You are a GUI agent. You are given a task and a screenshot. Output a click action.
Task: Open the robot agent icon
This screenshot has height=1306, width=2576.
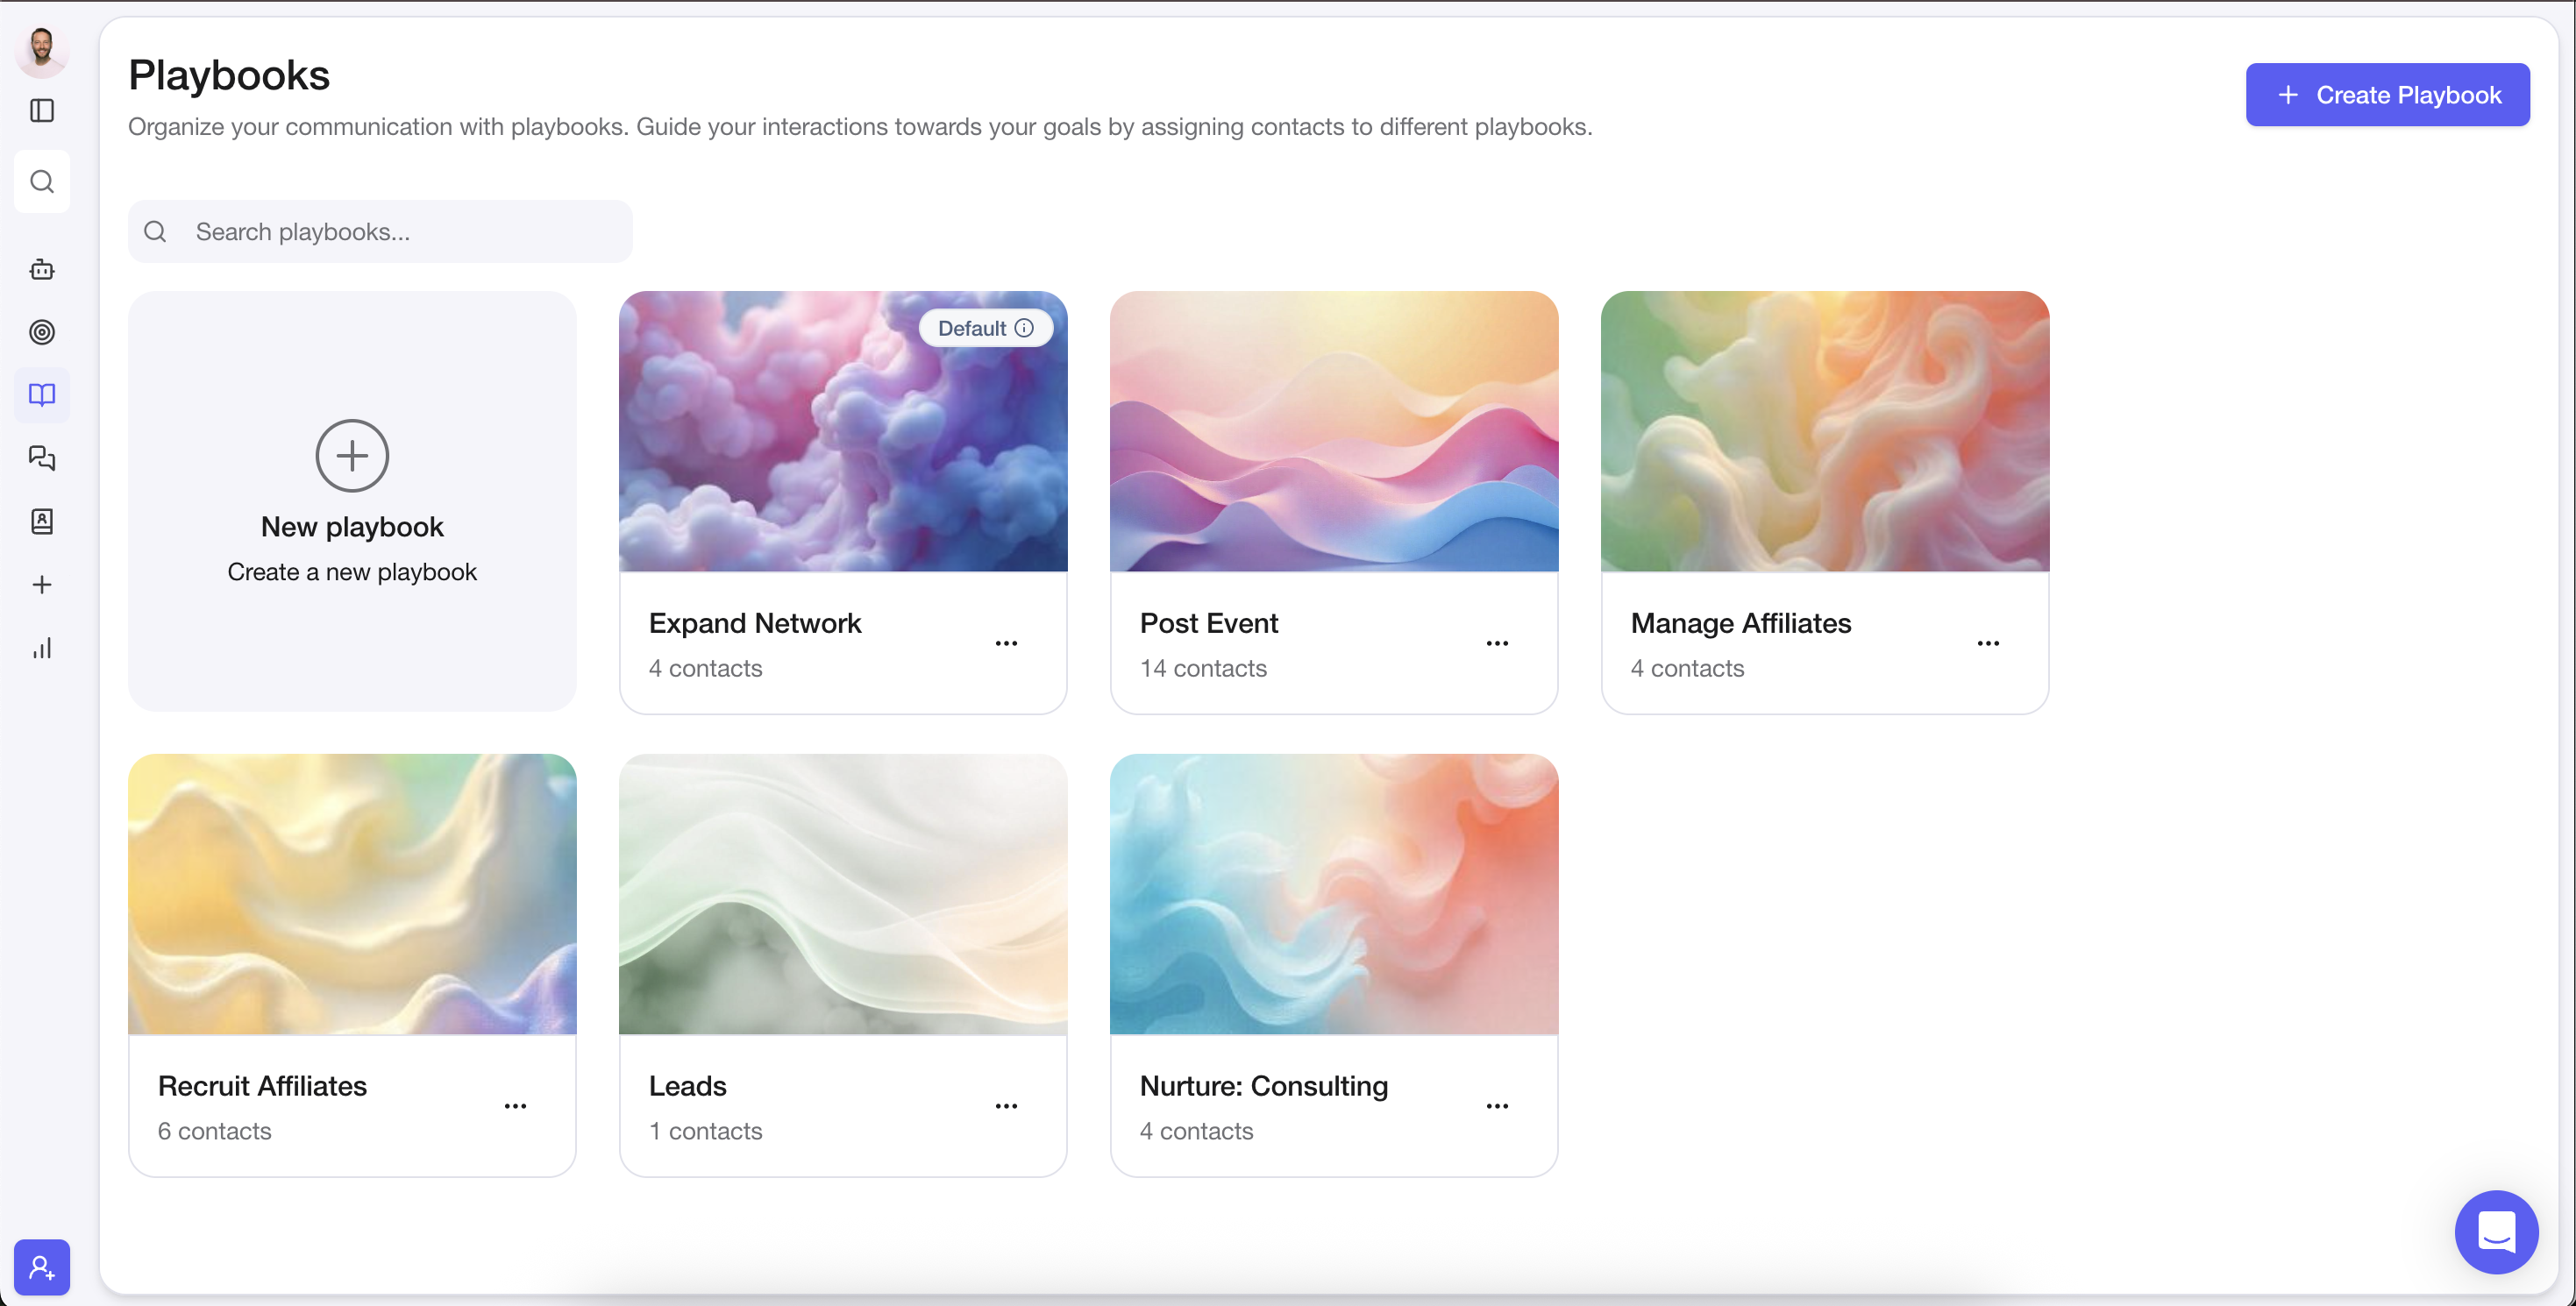[42, 269]
